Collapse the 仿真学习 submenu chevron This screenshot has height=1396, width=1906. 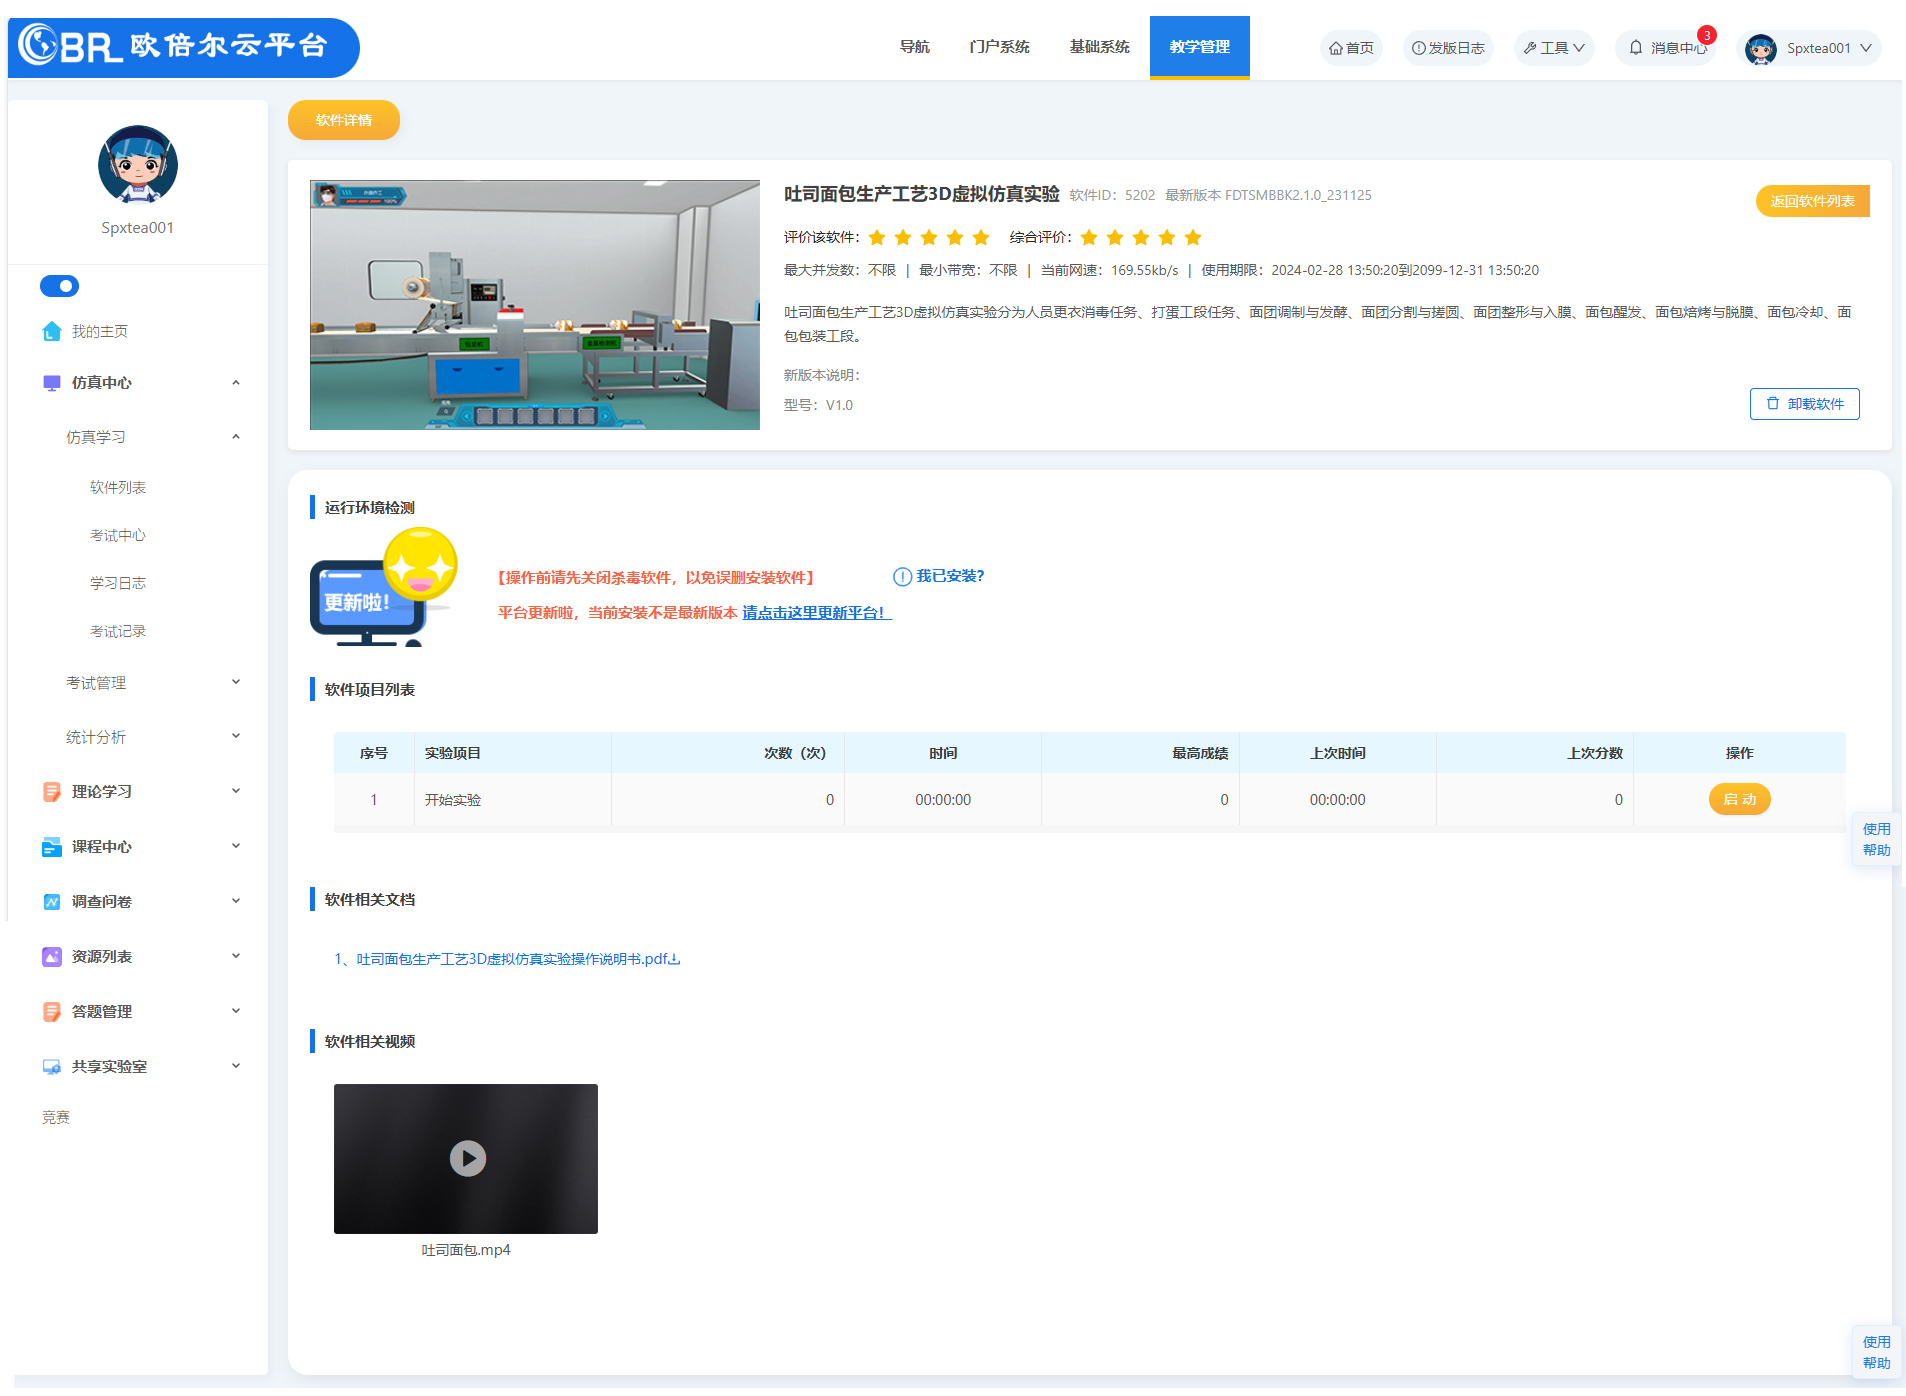[236, 437]
